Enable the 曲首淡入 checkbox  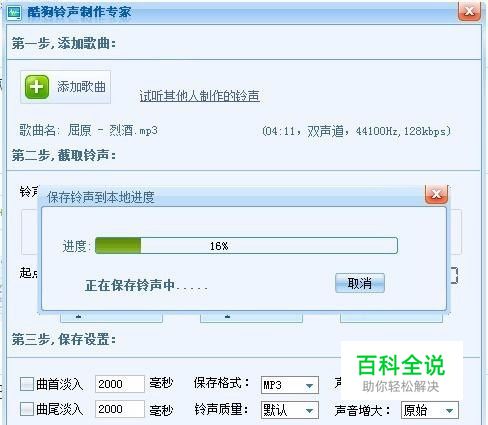[x=27, y=384]
